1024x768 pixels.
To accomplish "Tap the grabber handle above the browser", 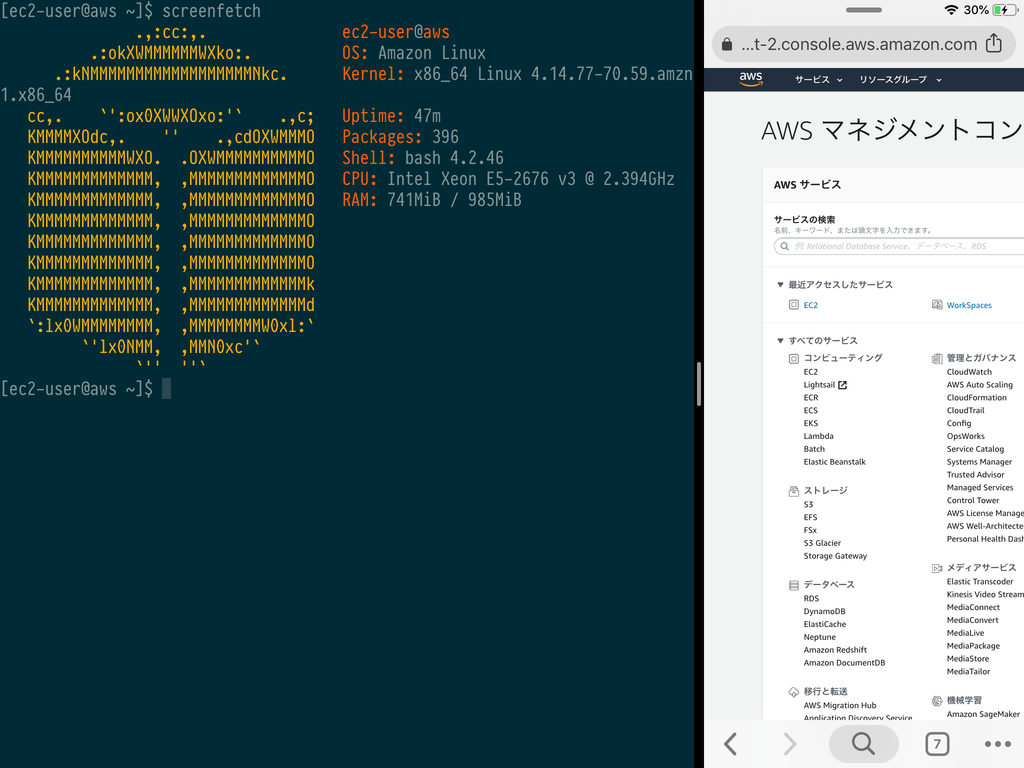I will (x=863, y=10).
